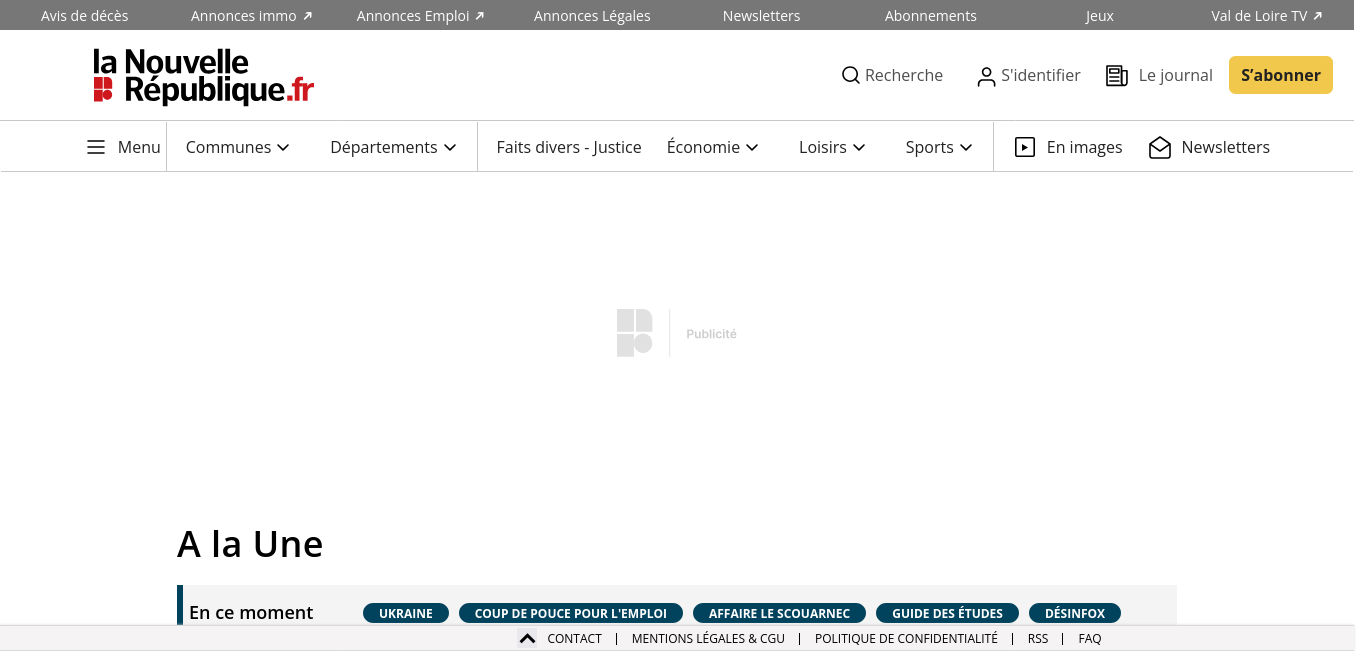Select the DÉSINFOX topic tag
Image resolution: width=1366 pixels, height=651 pixels.
tap(1075, 613)
